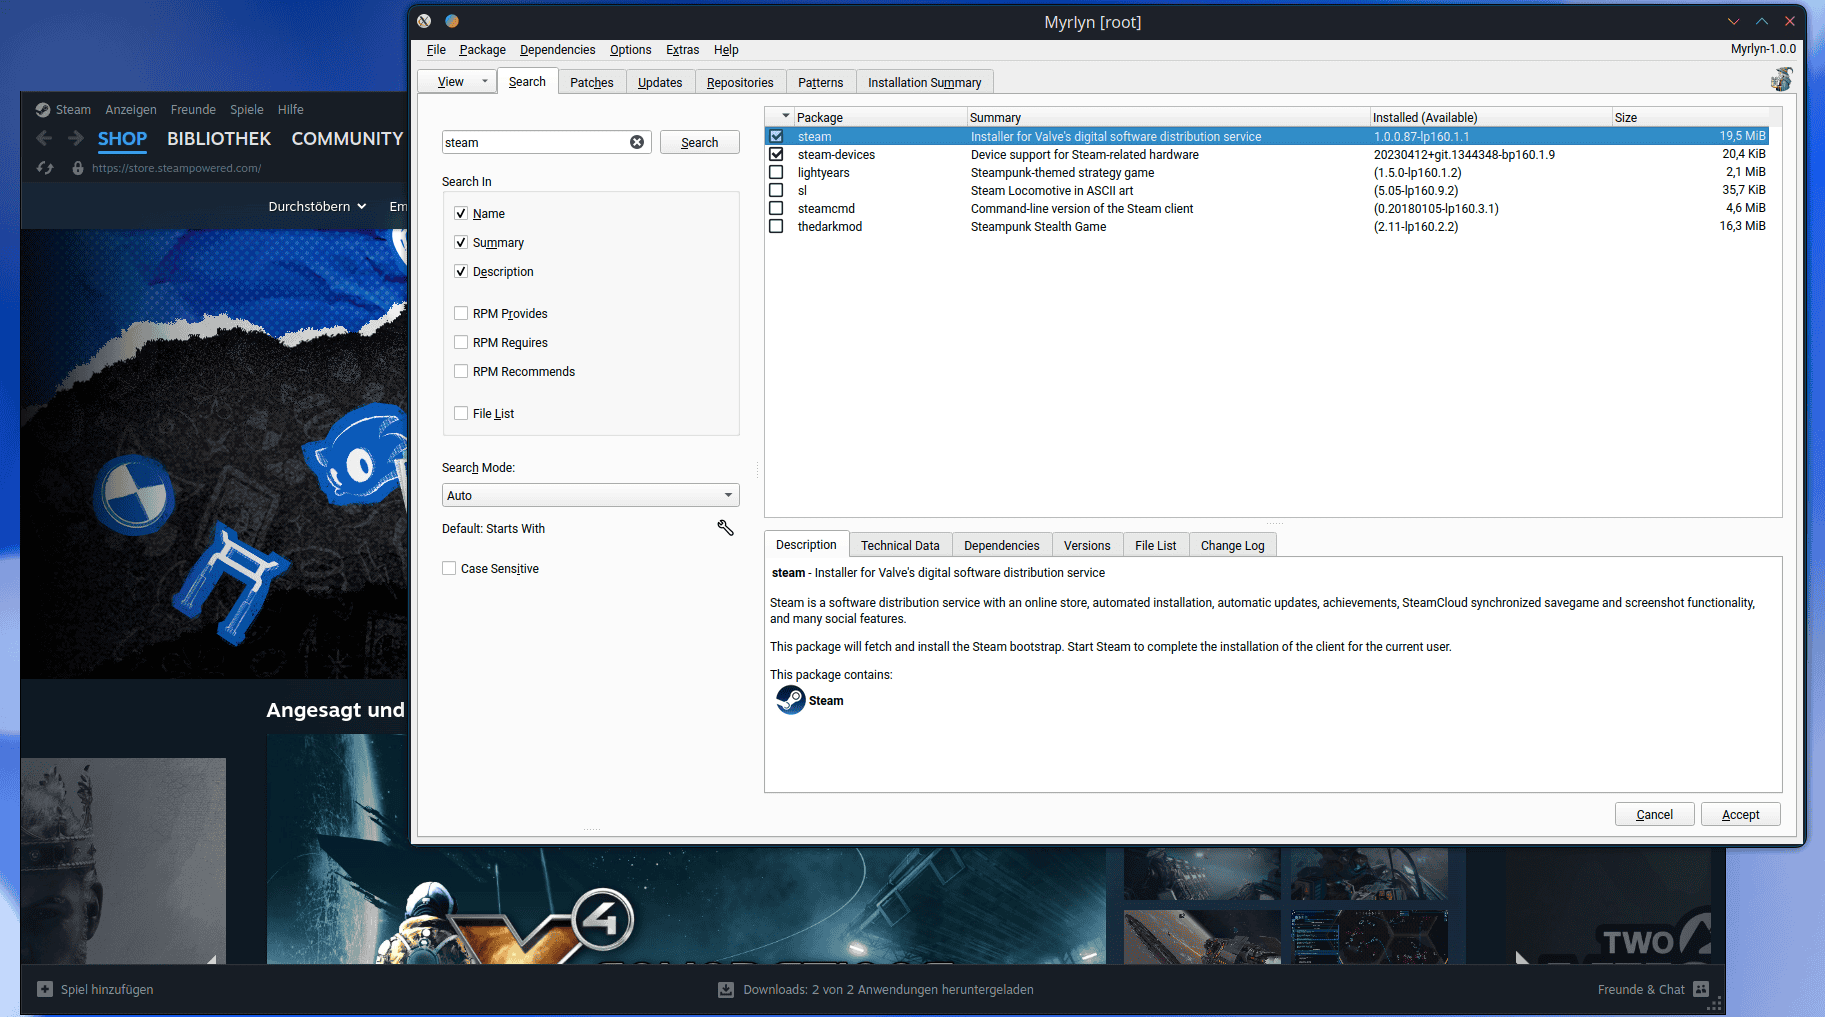
Task: Sort package list by Size column
Action: pos(1690,117)
